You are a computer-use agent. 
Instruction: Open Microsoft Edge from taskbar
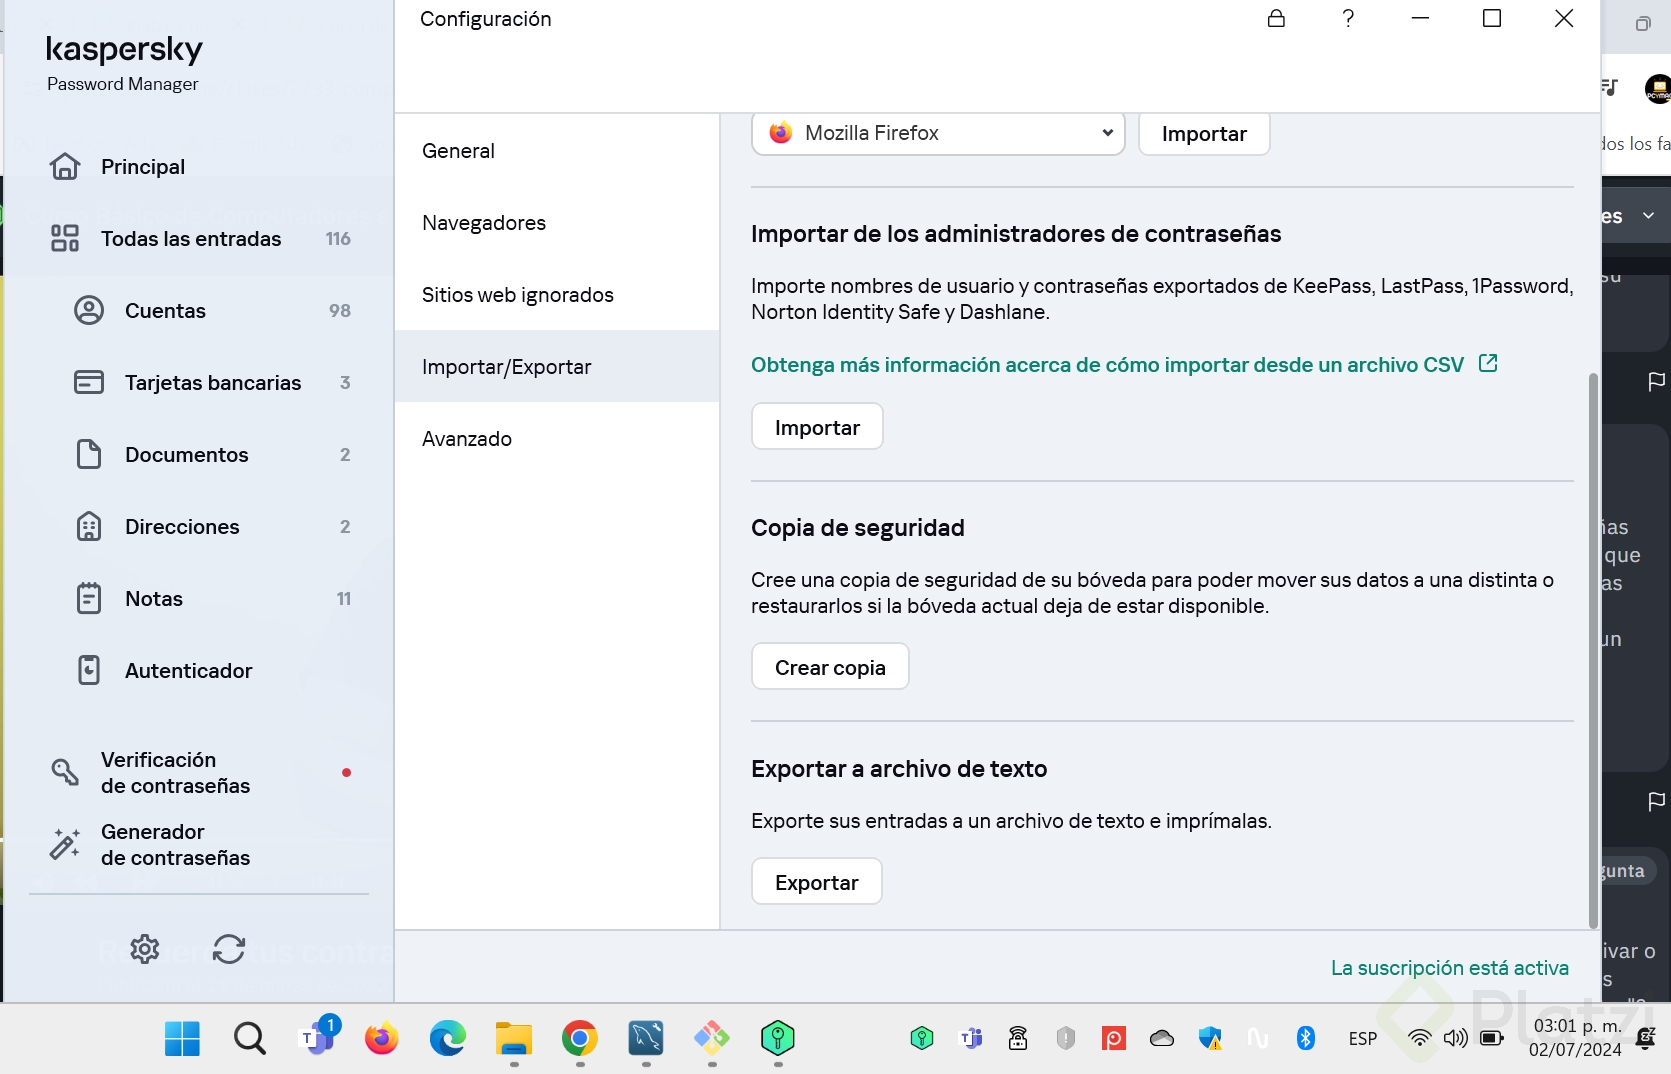[448, 1039]
